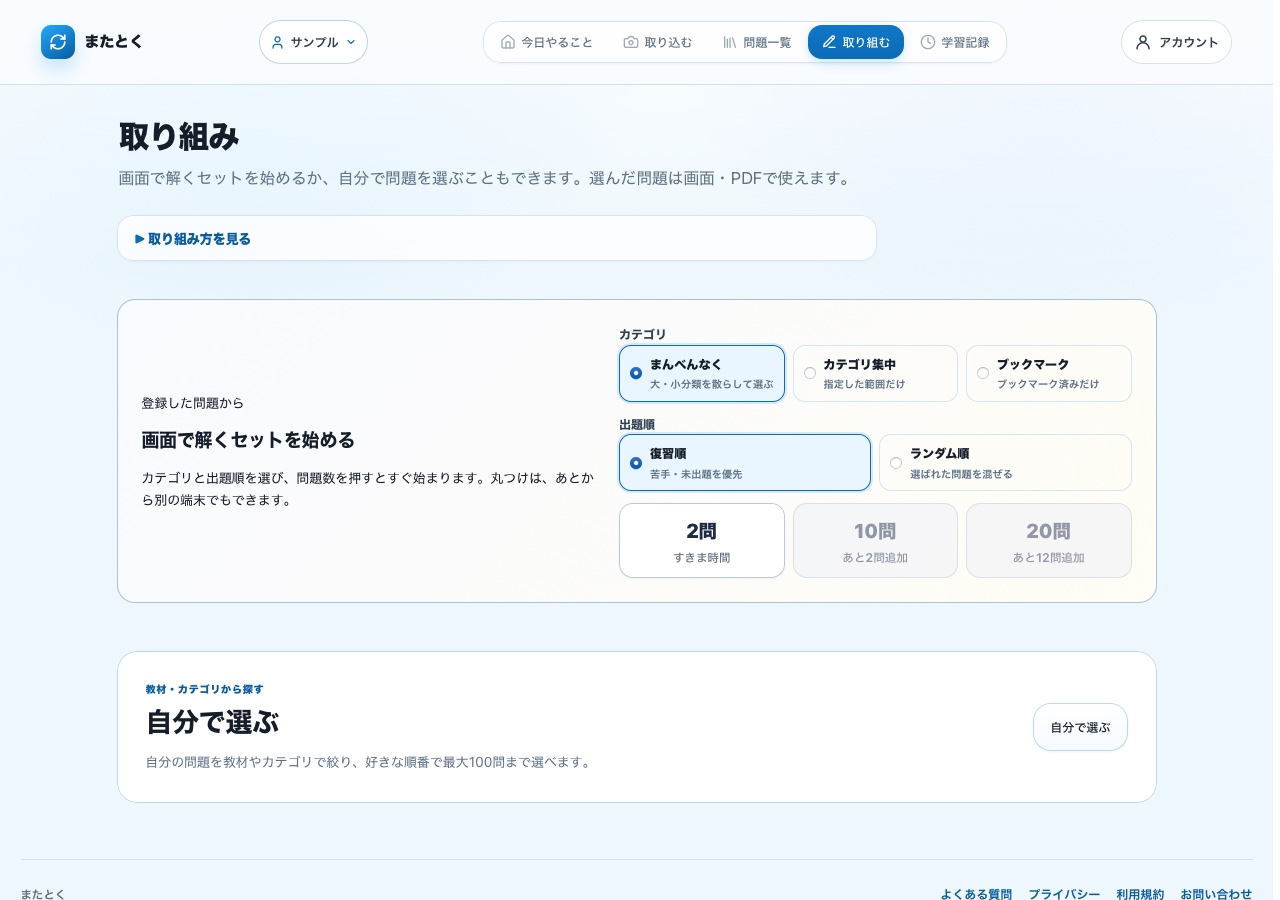
Task: Open 問題一覧 tab
Action: coord(757,42)
